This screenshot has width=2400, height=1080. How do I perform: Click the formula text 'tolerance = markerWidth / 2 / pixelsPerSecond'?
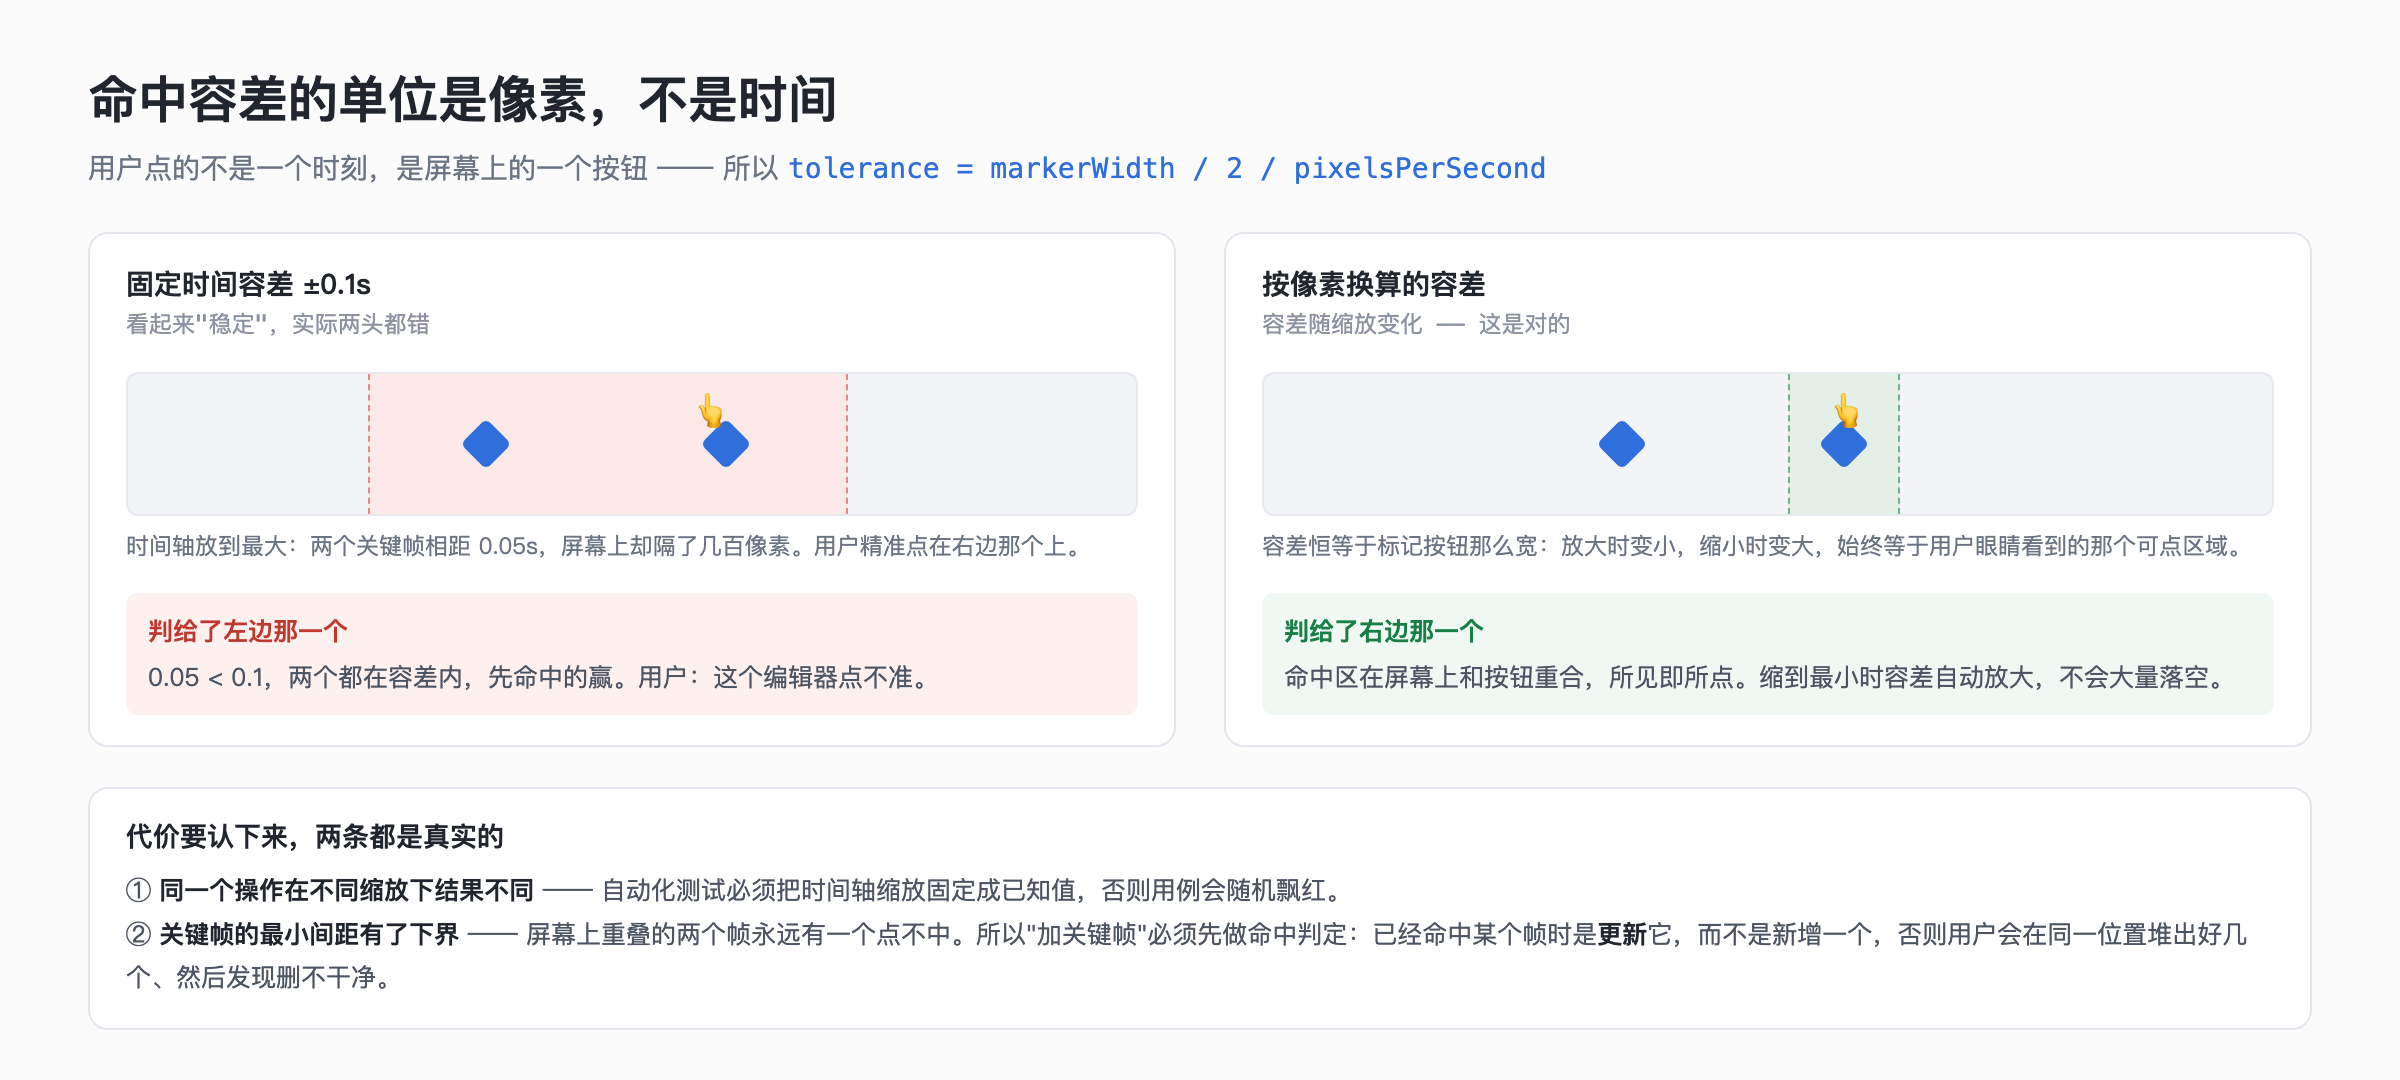point(1167,168)
